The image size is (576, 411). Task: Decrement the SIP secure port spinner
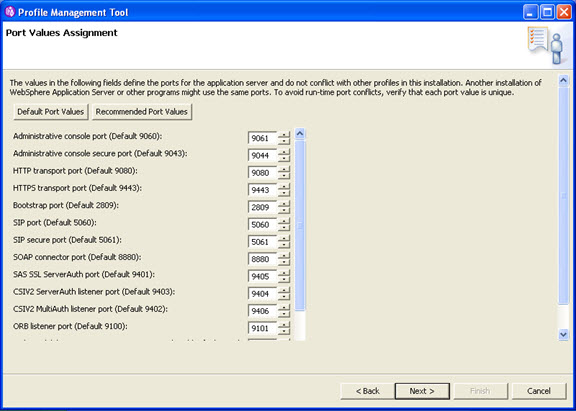pos(284,245)
